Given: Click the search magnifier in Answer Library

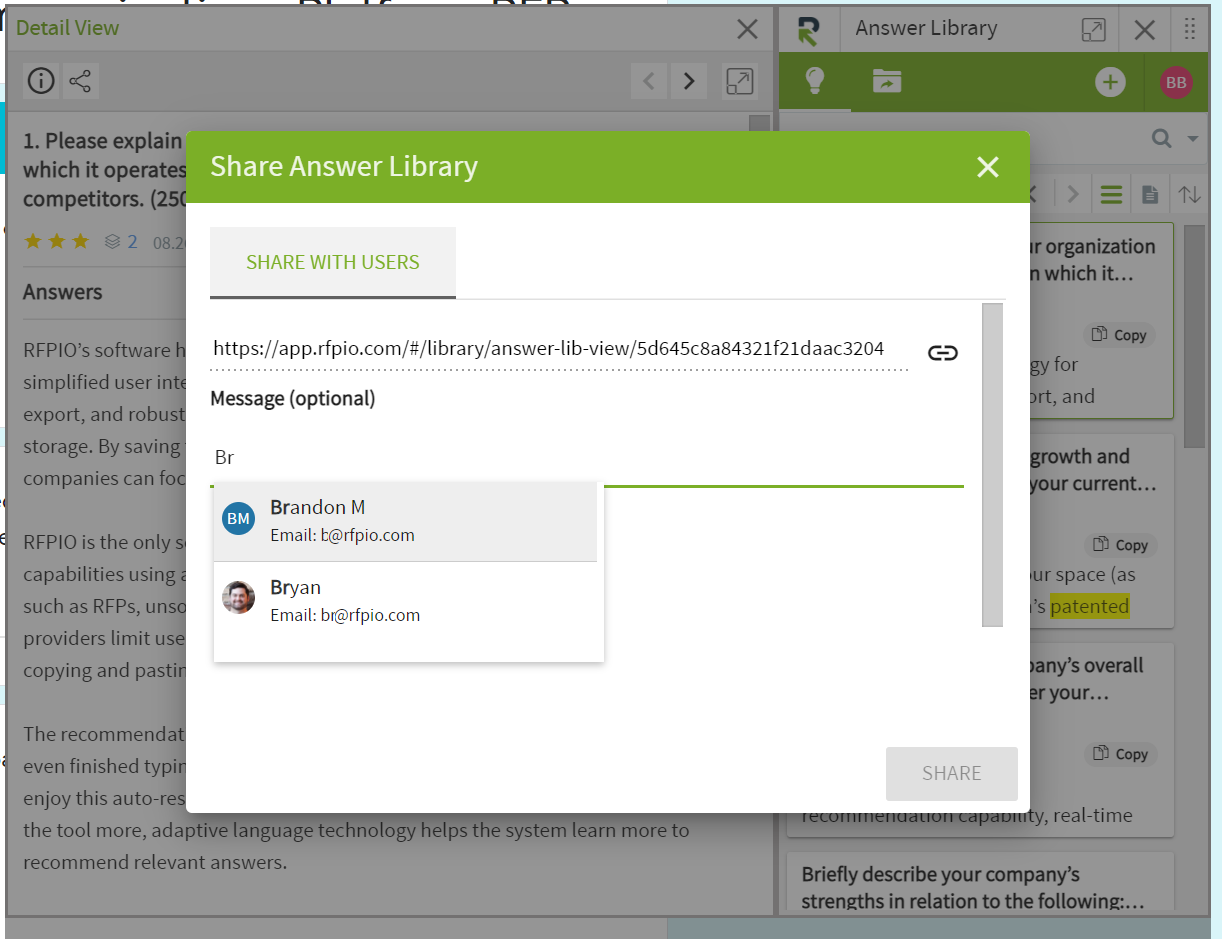Looking at the screenshot, I should click(1162, 139).
